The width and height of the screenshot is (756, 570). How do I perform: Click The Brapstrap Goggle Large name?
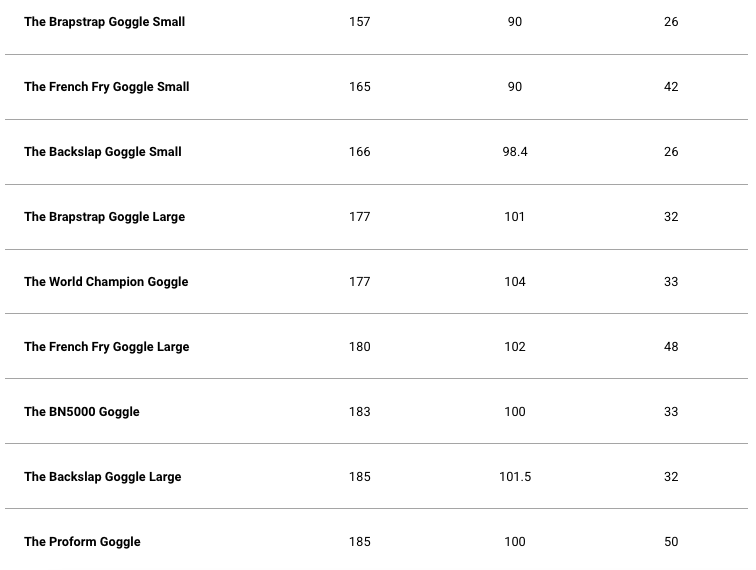(104, 217)
